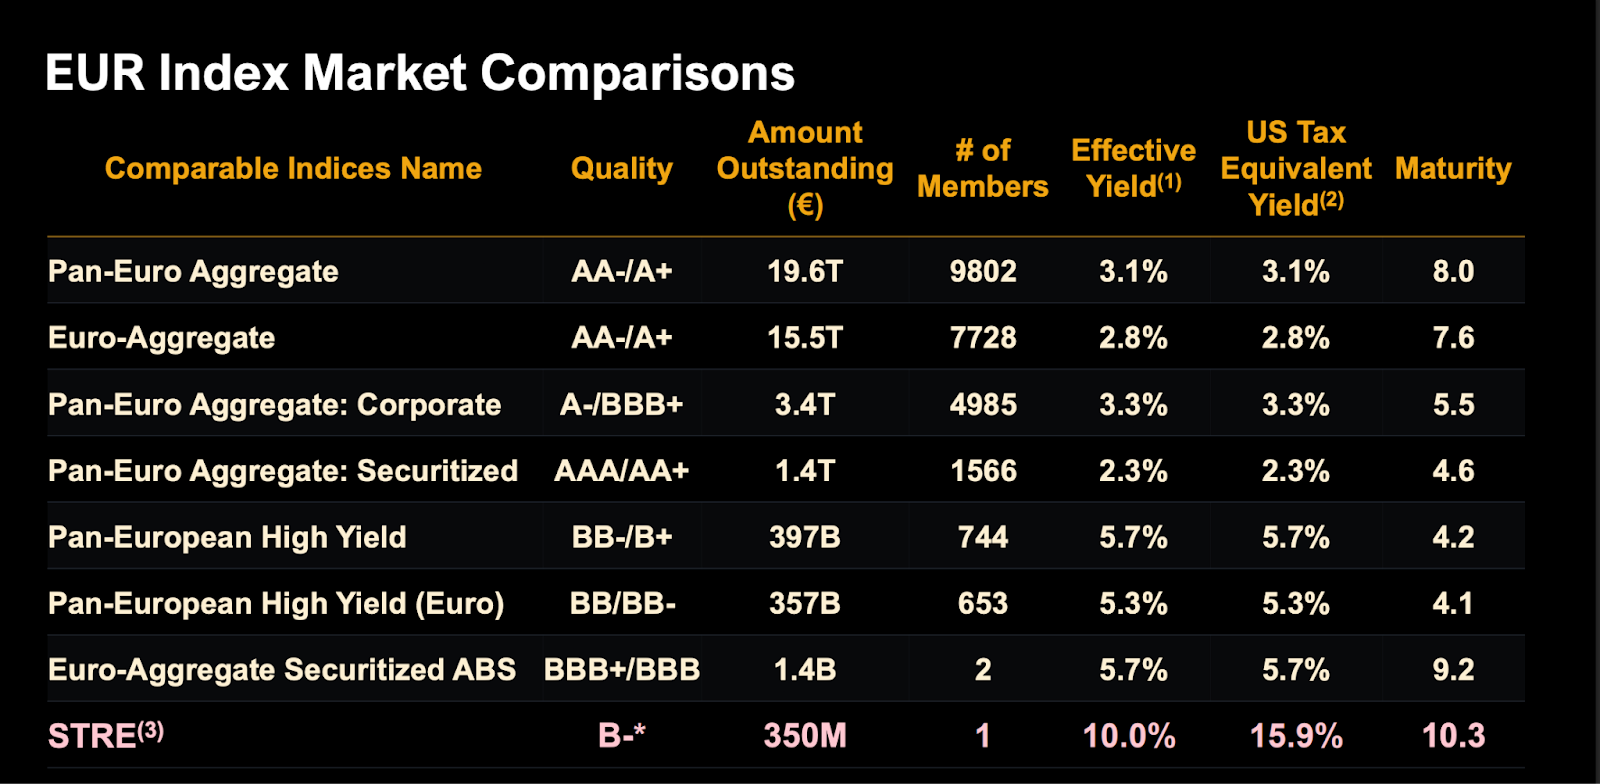Click the "EUR Index Market Comparisons" title
Screen dimensions: 1600x784
pyautogui.click(x=420, y=73)
